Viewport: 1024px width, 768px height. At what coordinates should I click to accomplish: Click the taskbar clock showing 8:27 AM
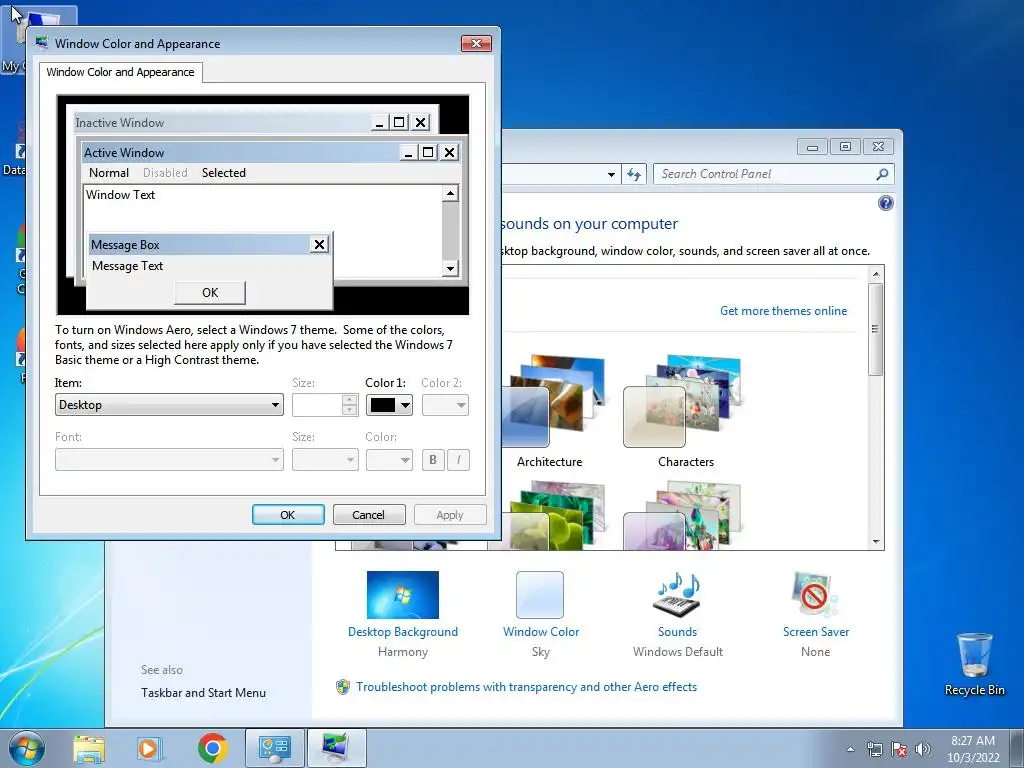(973, 748)
